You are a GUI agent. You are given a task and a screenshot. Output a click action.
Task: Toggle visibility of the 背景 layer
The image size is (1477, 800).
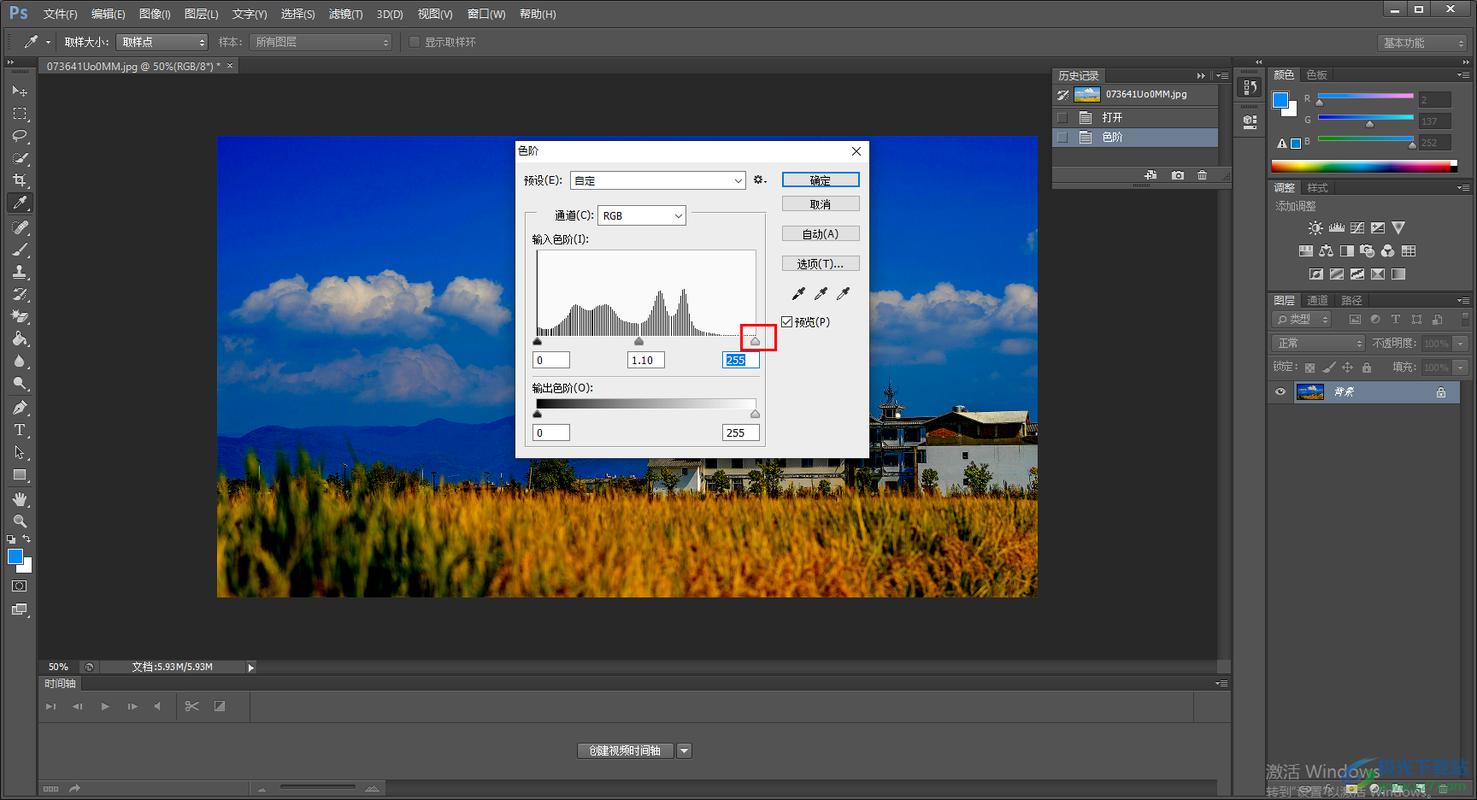1280,391
